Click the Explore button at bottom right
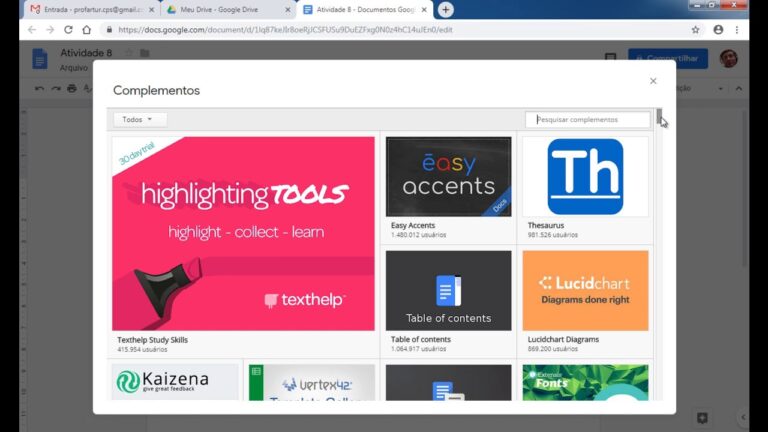Viewport: 768px width, 432px height. point(702,418)
